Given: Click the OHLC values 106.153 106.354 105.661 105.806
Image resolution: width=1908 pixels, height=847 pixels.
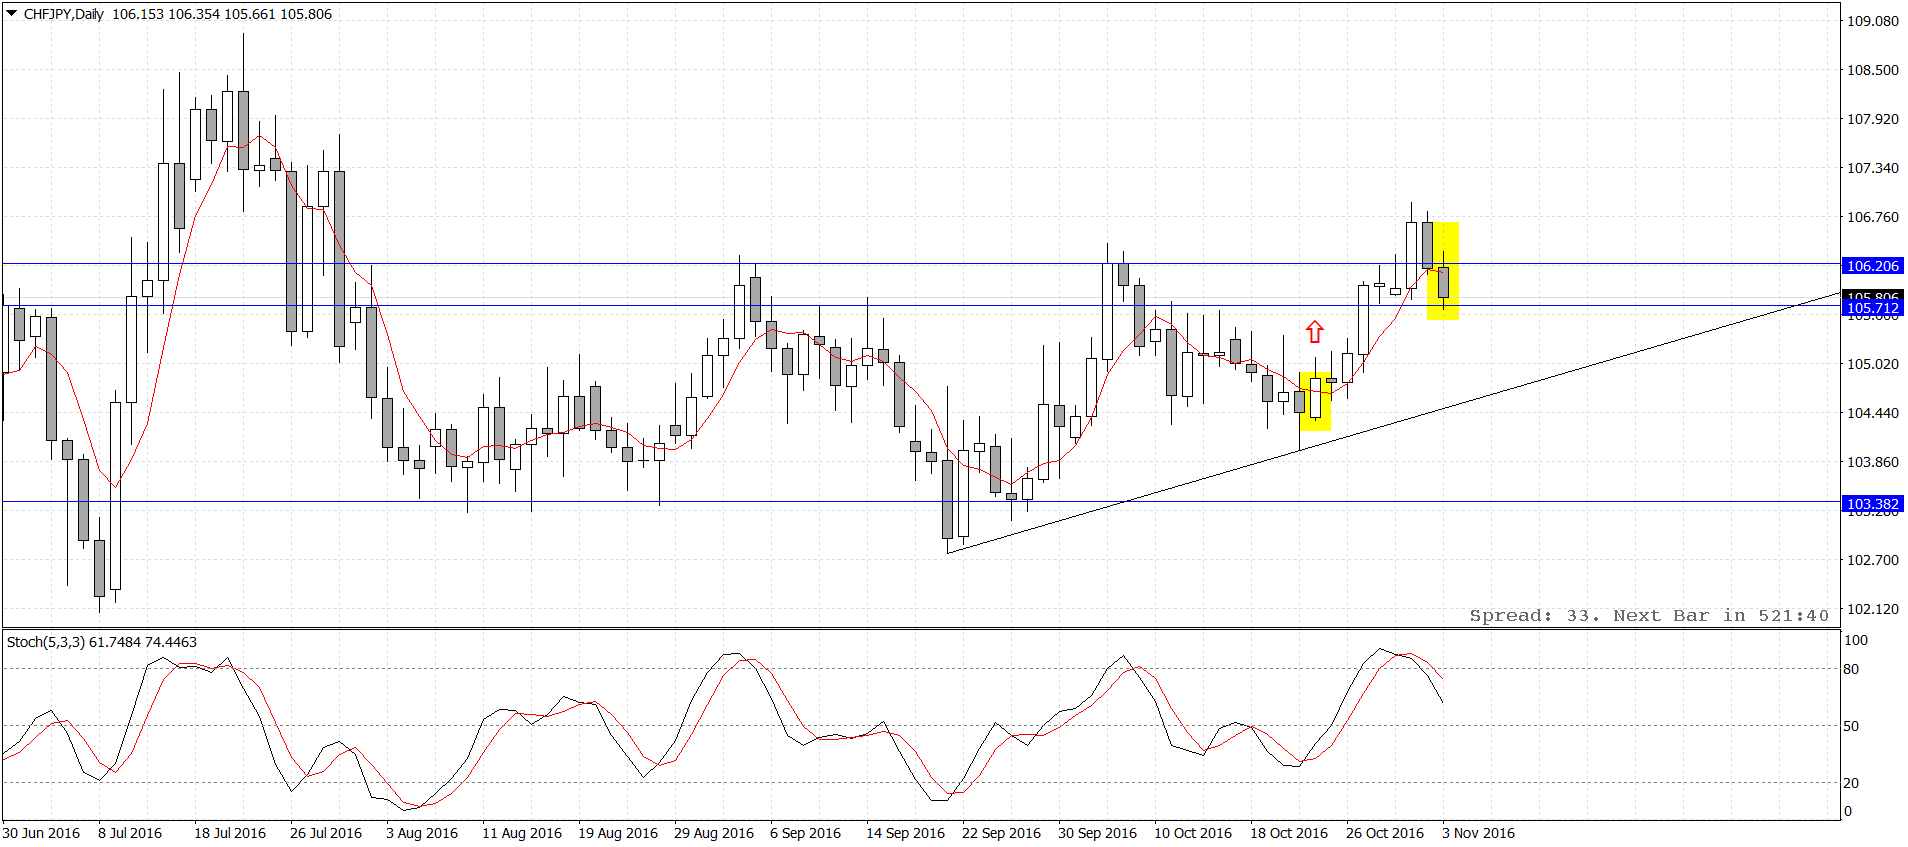Looking at the screenshot, I should coord(222,14).
